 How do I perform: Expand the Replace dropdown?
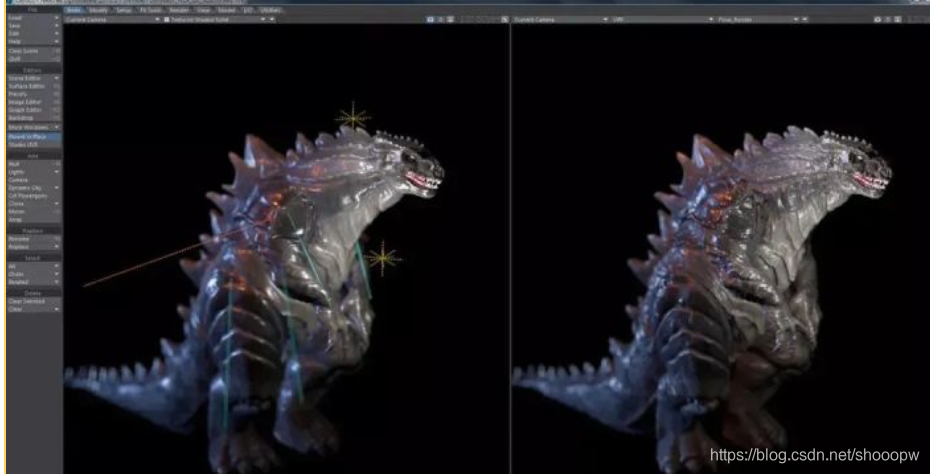34,246
